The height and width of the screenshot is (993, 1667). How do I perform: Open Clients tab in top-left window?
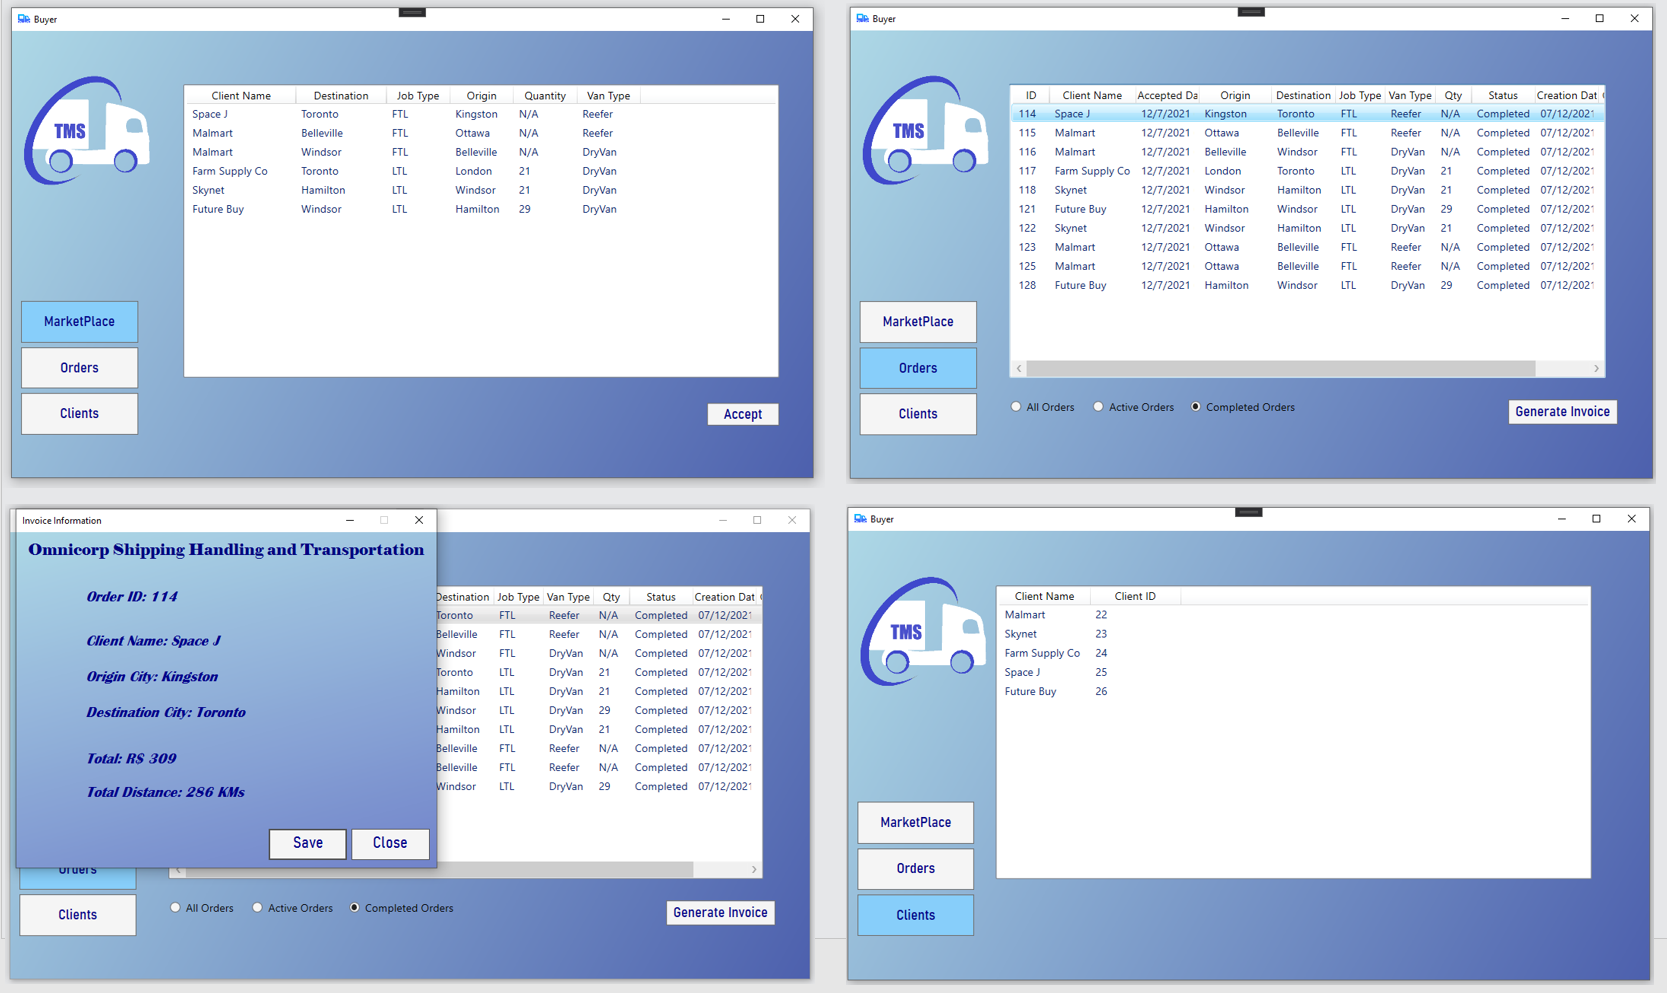[x=80, y=414]
